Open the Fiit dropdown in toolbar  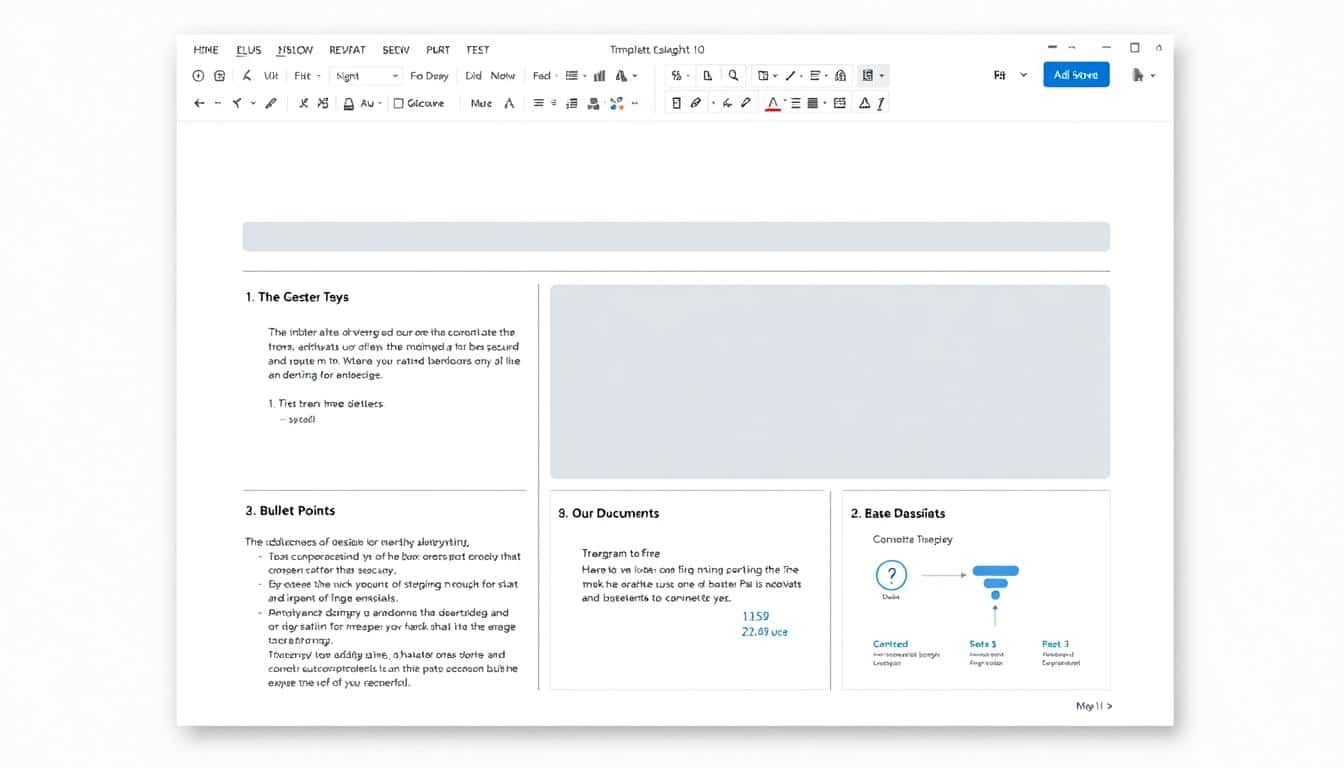point(307,76)
